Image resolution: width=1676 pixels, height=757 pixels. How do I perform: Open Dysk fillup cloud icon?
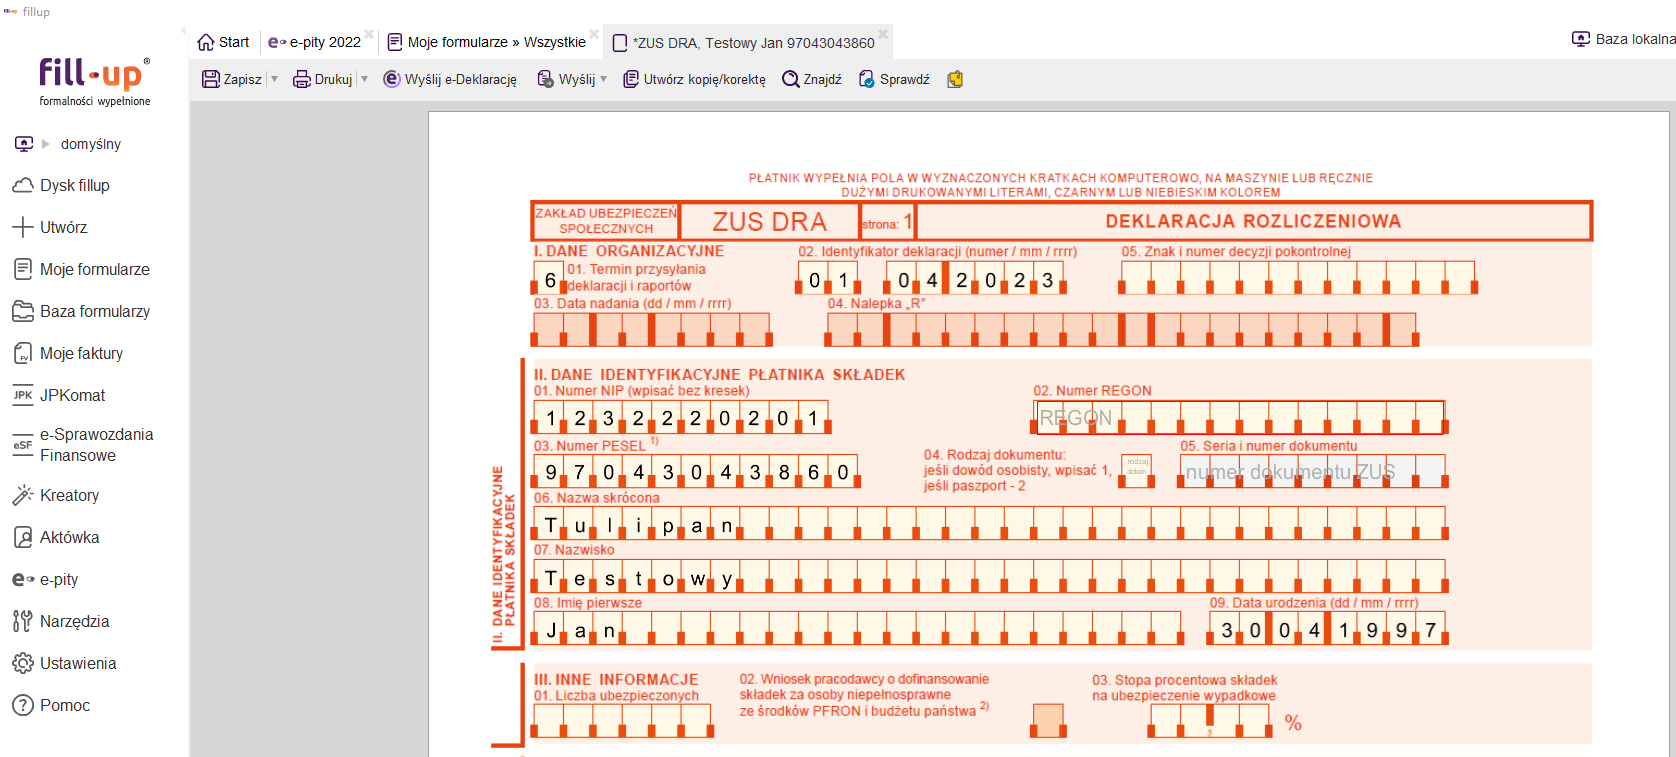23,186
